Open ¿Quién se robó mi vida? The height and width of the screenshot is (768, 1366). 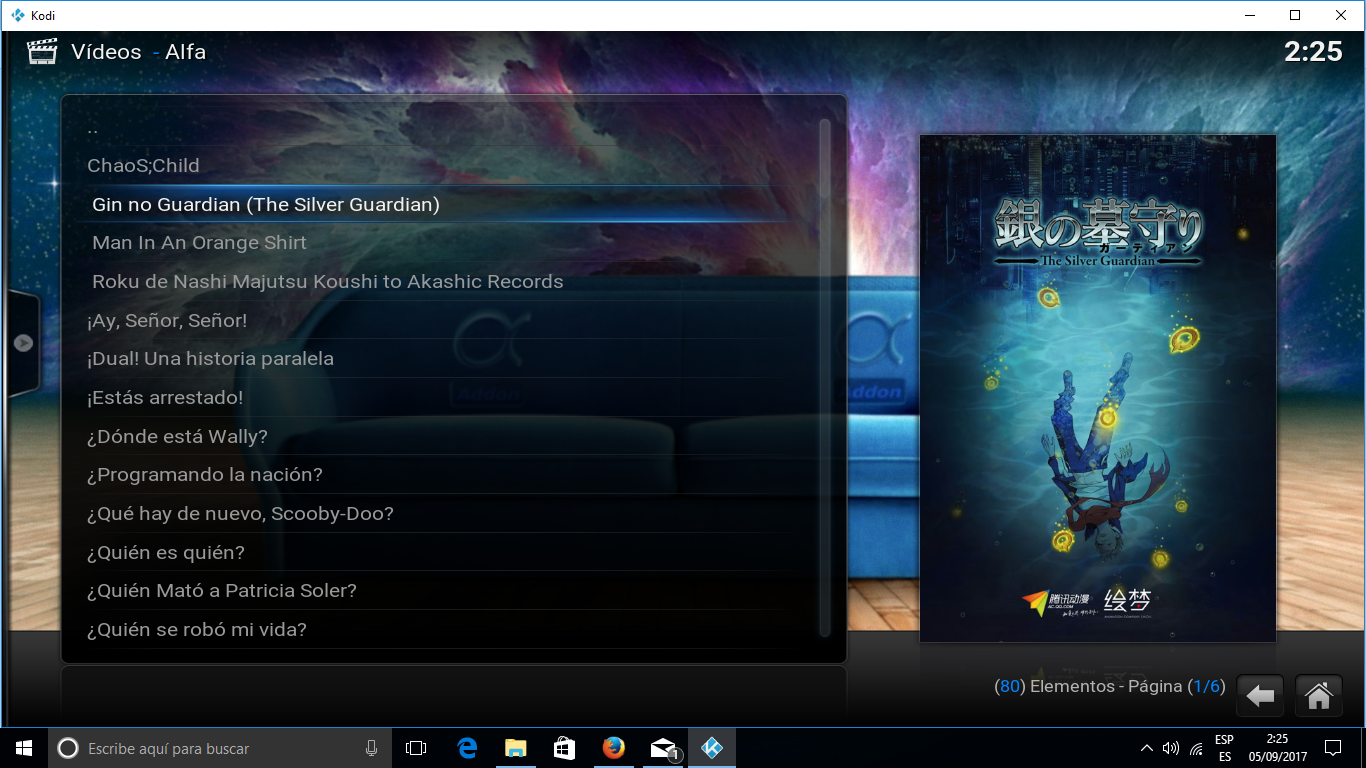pyautogui.click(x=440, y=630)
